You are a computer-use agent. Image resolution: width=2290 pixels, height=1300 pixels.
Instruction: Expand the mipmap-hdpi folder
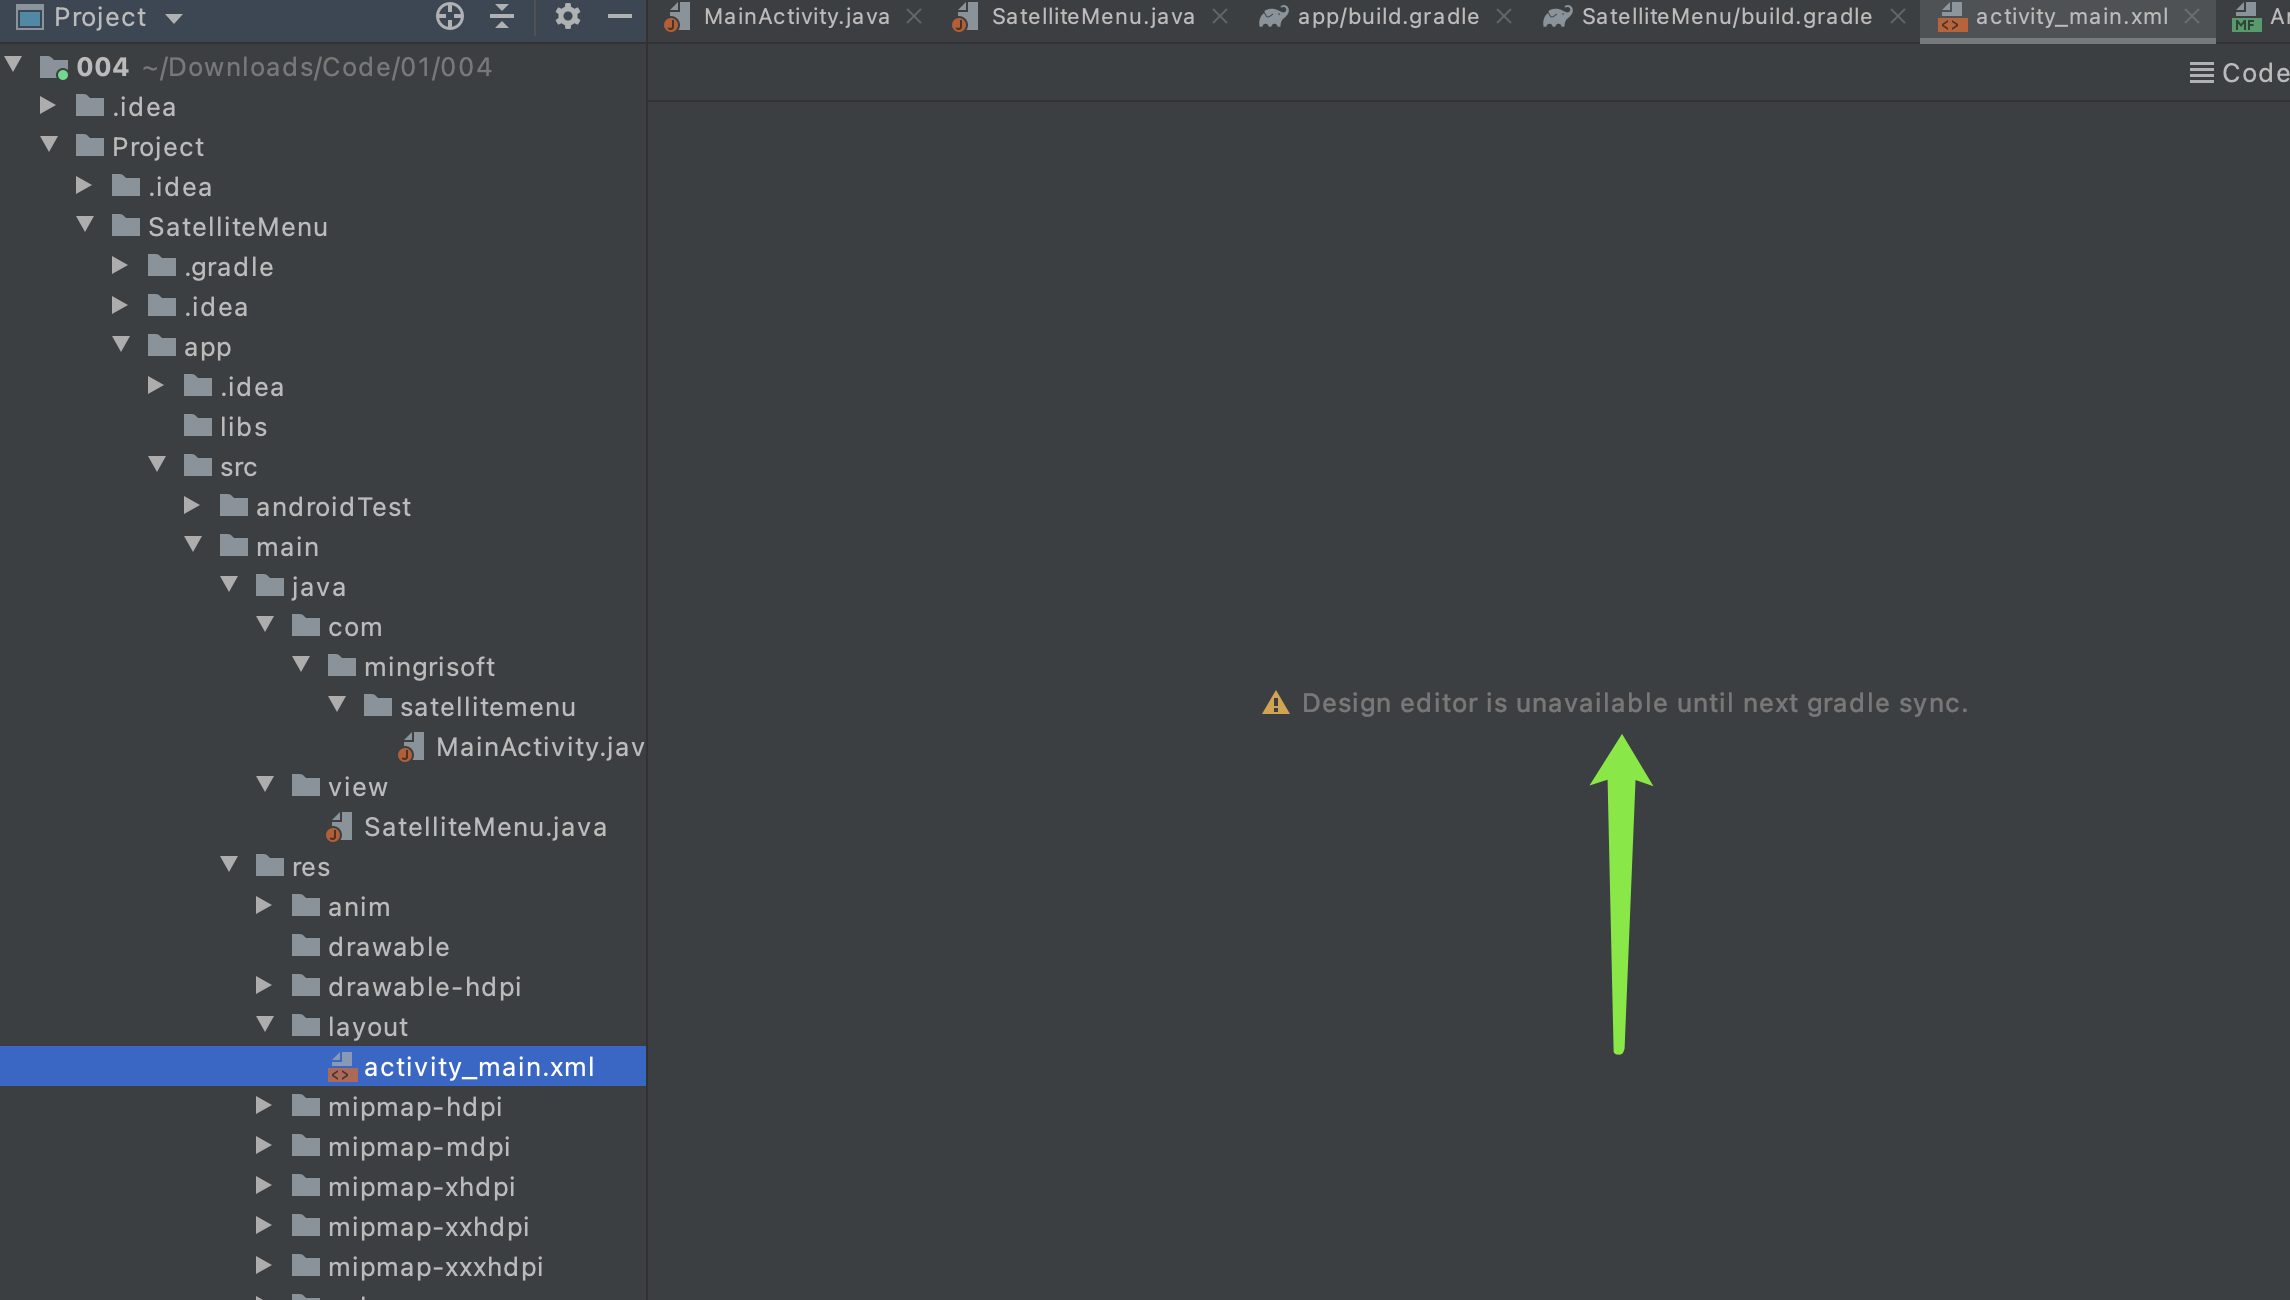point(264,1105)
